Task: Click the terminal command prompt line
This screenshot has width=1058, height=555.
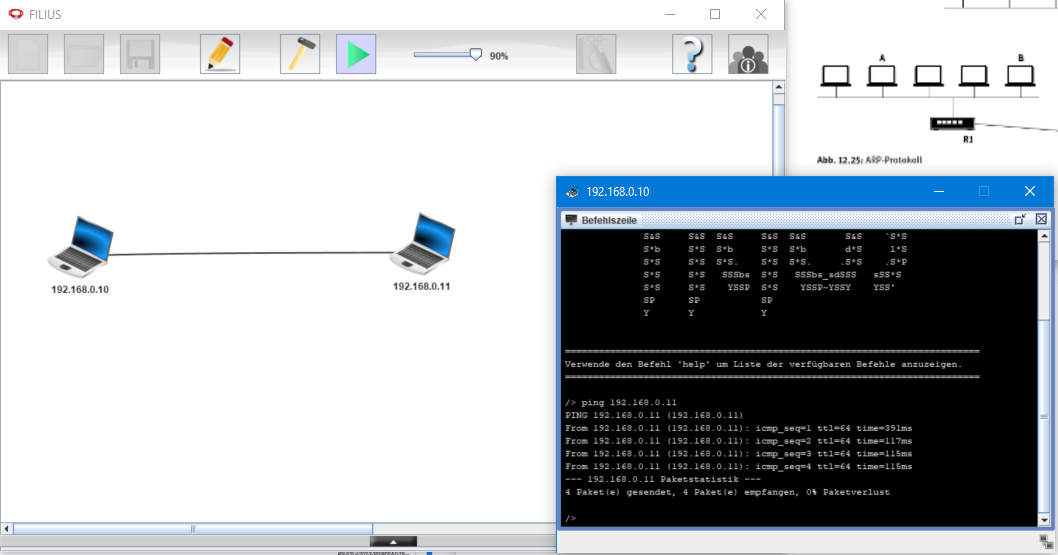Action: [x=800, y=518]
